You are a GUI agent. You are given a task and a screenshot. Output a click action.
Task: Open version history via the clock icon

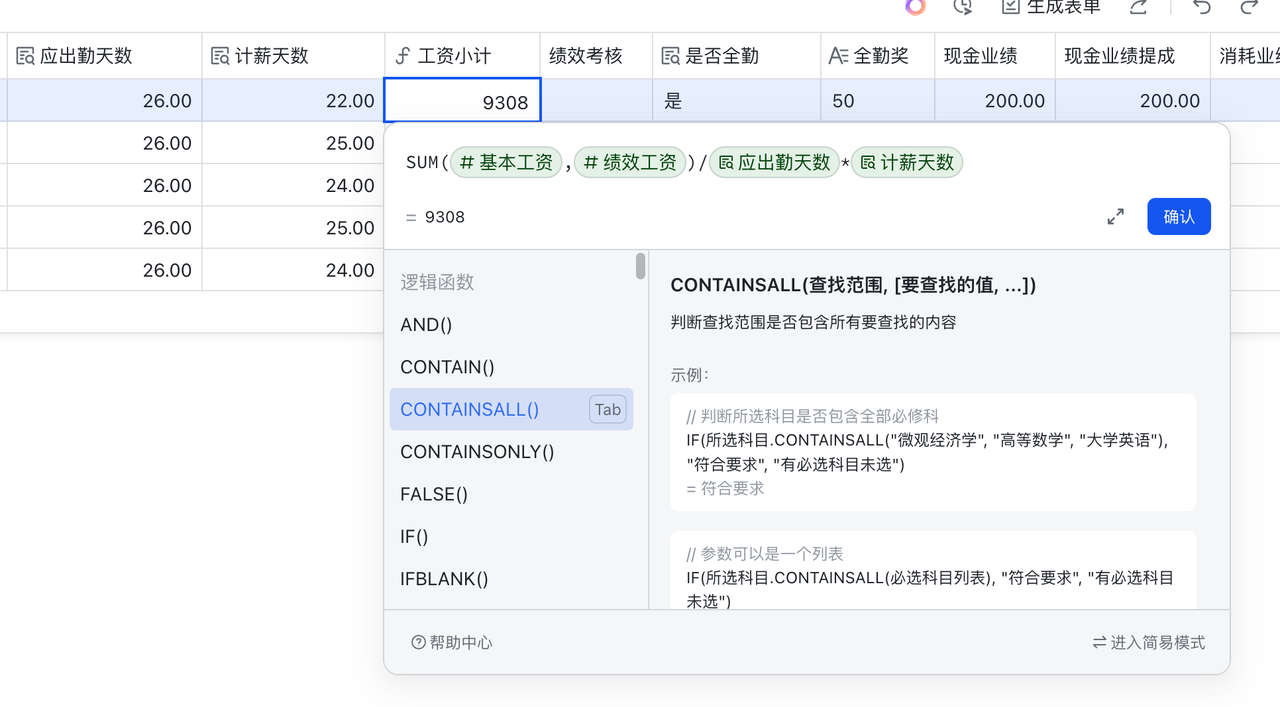[x=962, y=8]
